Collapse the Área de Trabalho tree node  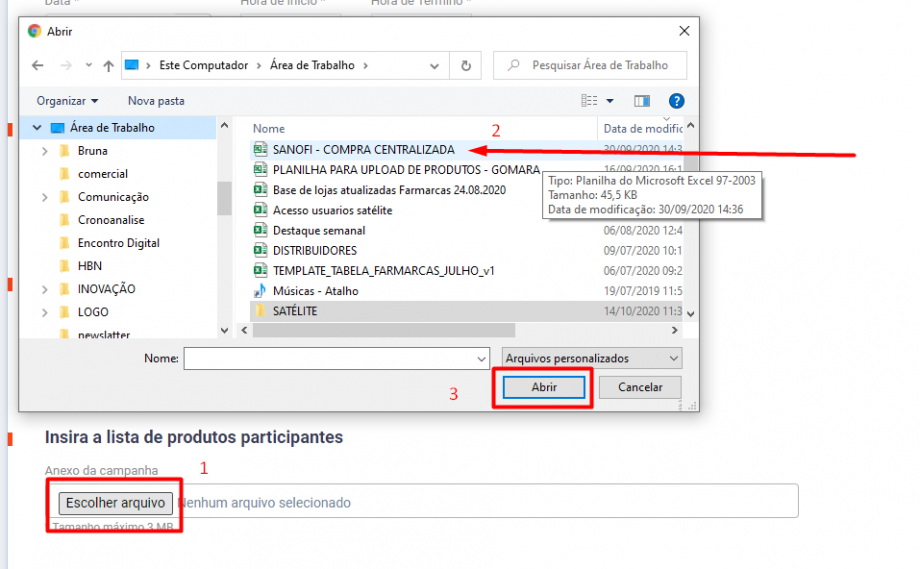[37, 128]
